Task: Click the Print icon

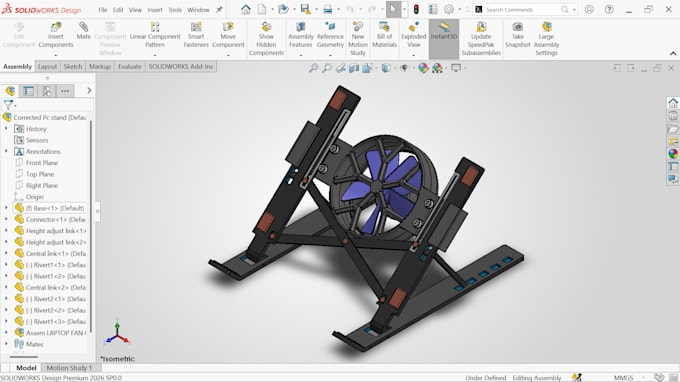Action: click(328, 9)
